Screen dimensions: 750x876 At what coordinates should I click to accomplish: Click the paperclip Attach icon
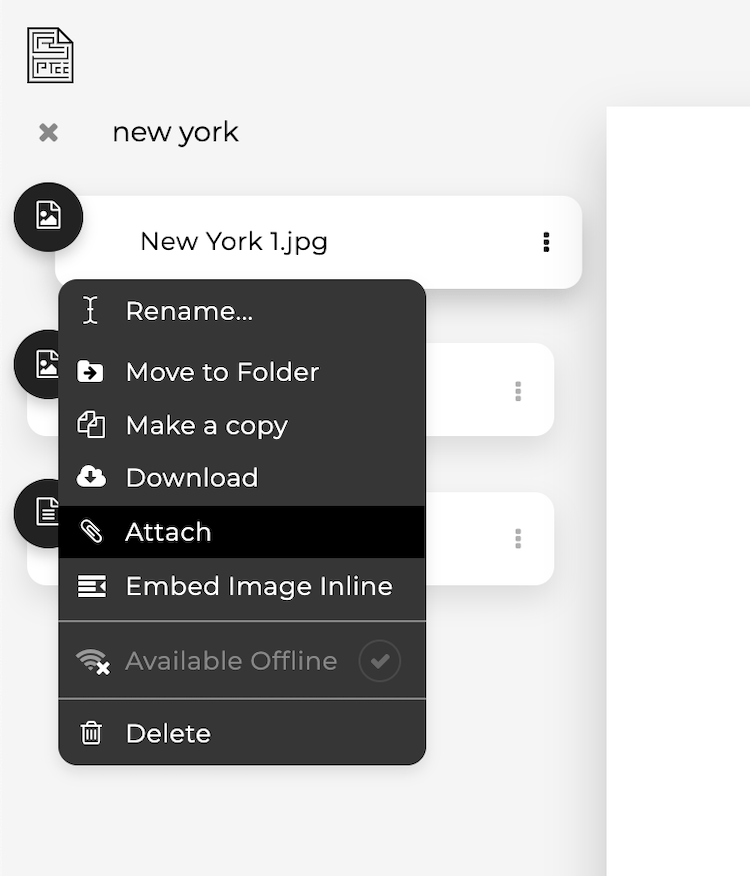click(x=91, y=531)
